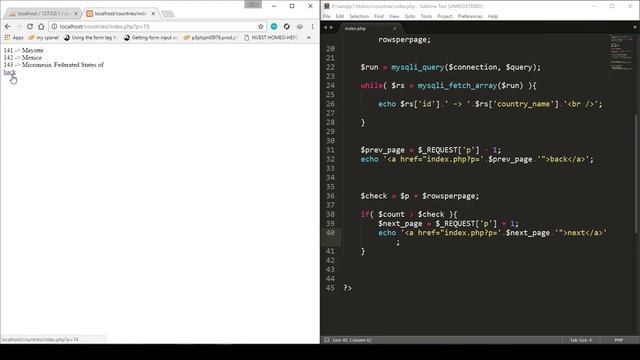
Task: Click the $check variable on line 36
Action: (x=373, y=196)
